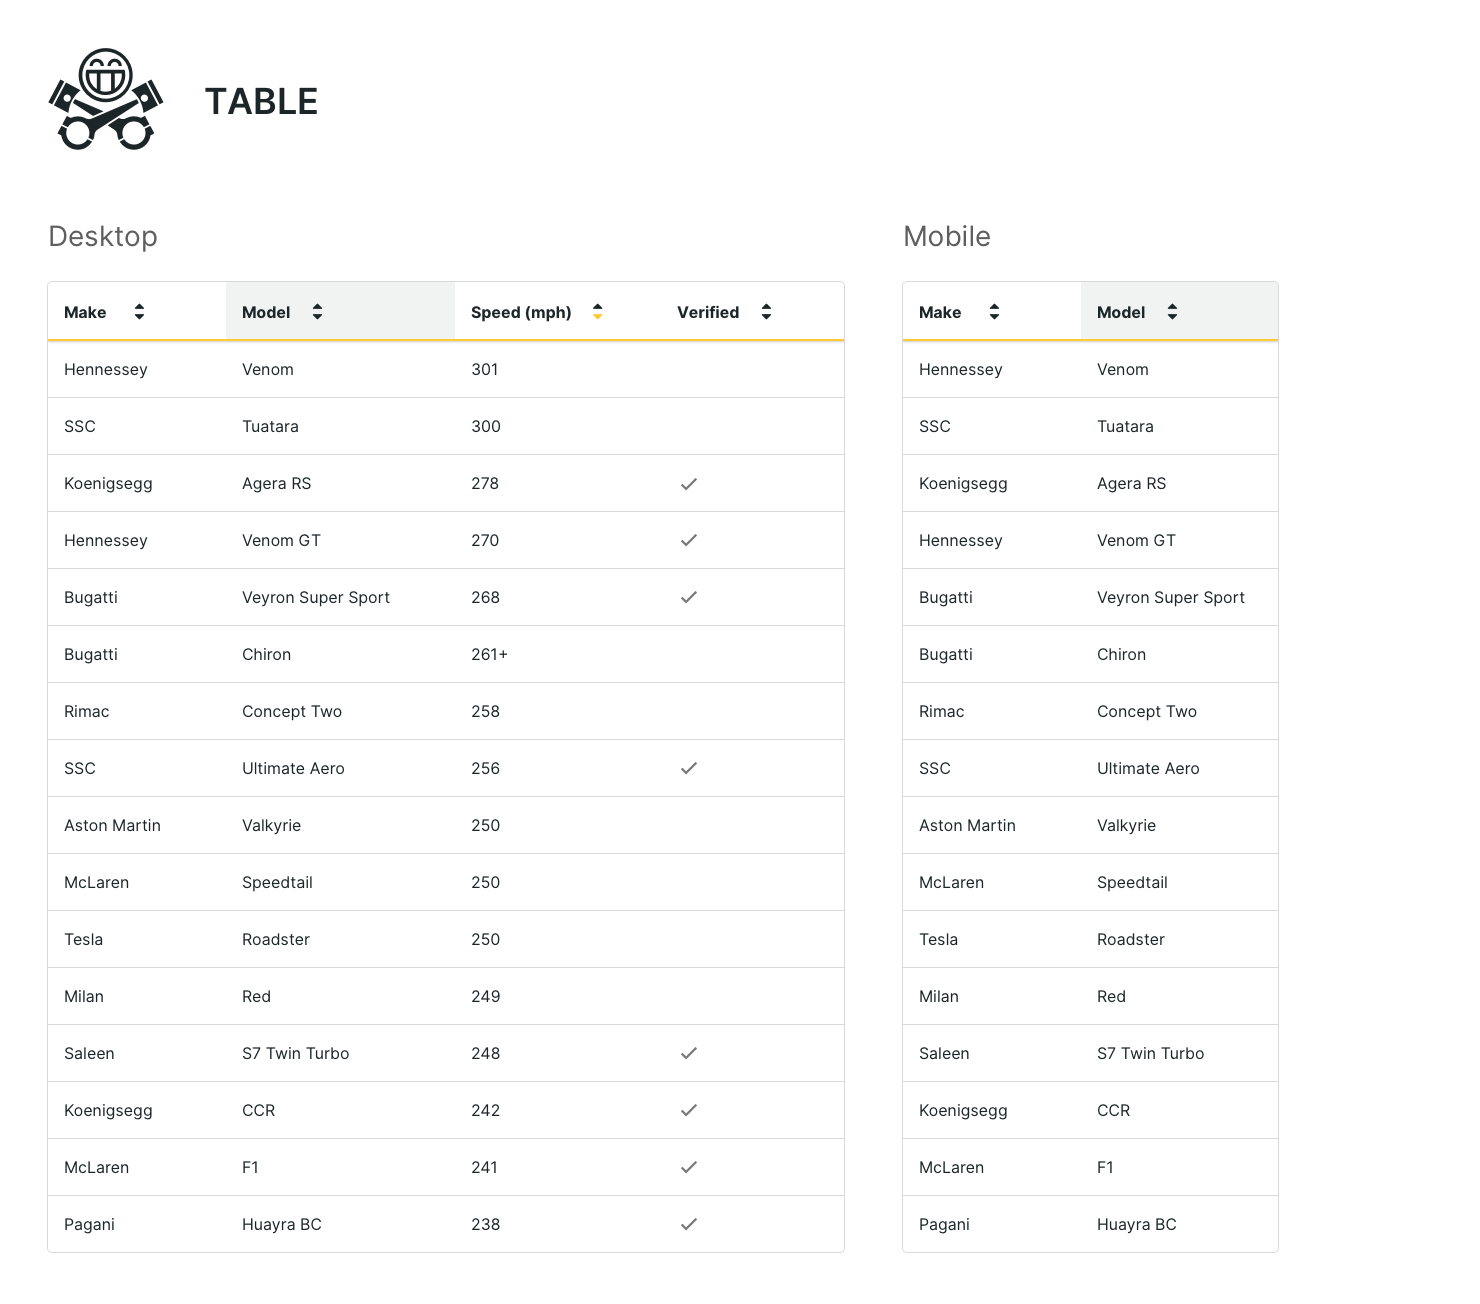Viewport: 1480px width, 1304px height.
Task: Click the Agera RS verified checkmark
Action: [x=689, y=484]
